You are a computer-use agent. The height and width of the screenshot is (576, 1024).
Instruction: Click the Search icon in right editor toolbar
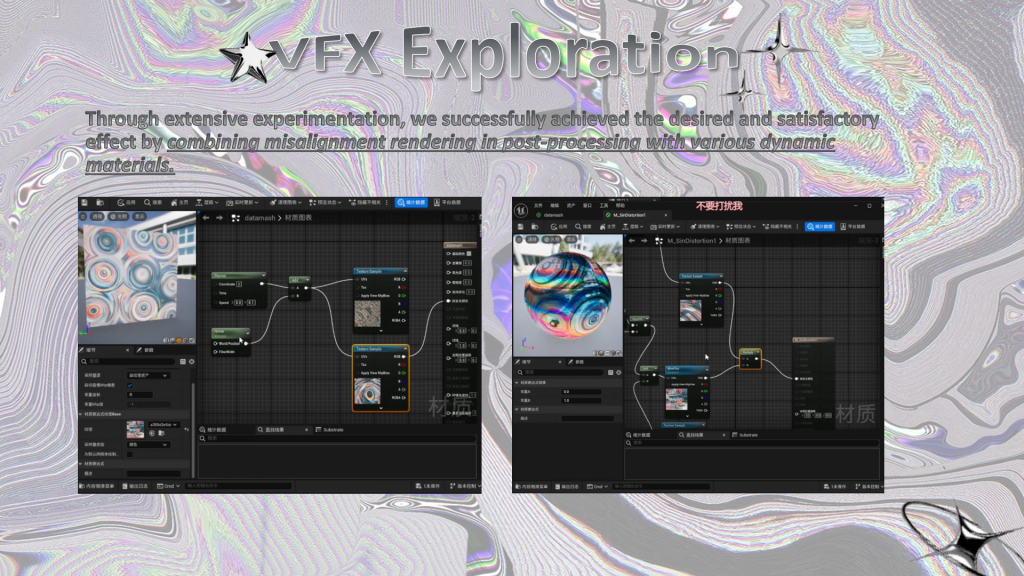click(x=579, y=227)
